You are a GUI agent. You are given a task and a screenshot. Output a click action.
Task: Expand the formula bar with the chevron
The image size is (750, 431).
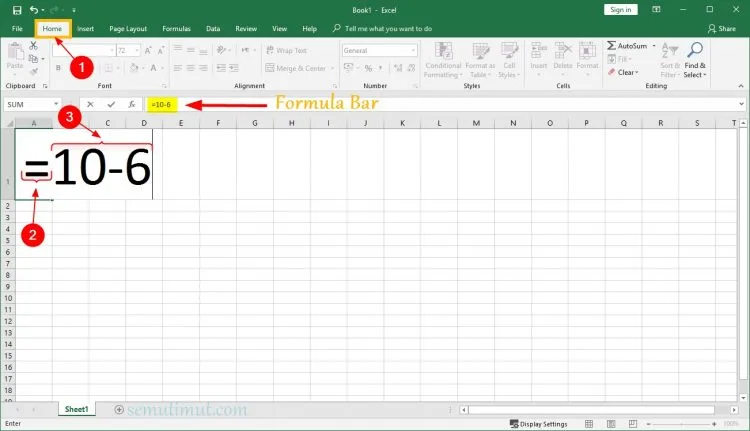pyautogui.click(x=741, y=104)
